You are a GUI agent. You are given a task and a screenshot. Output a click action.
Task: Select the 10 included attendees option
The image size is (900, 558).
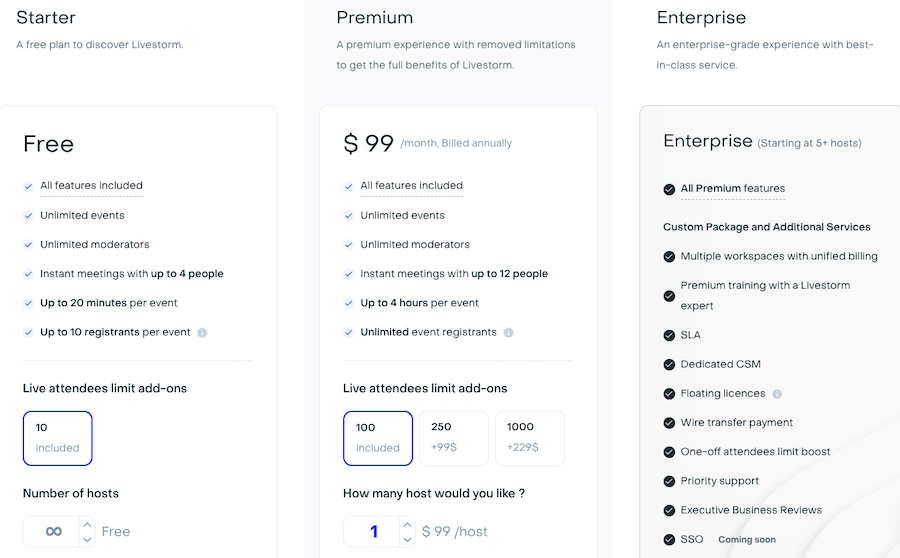click(58, 438)
